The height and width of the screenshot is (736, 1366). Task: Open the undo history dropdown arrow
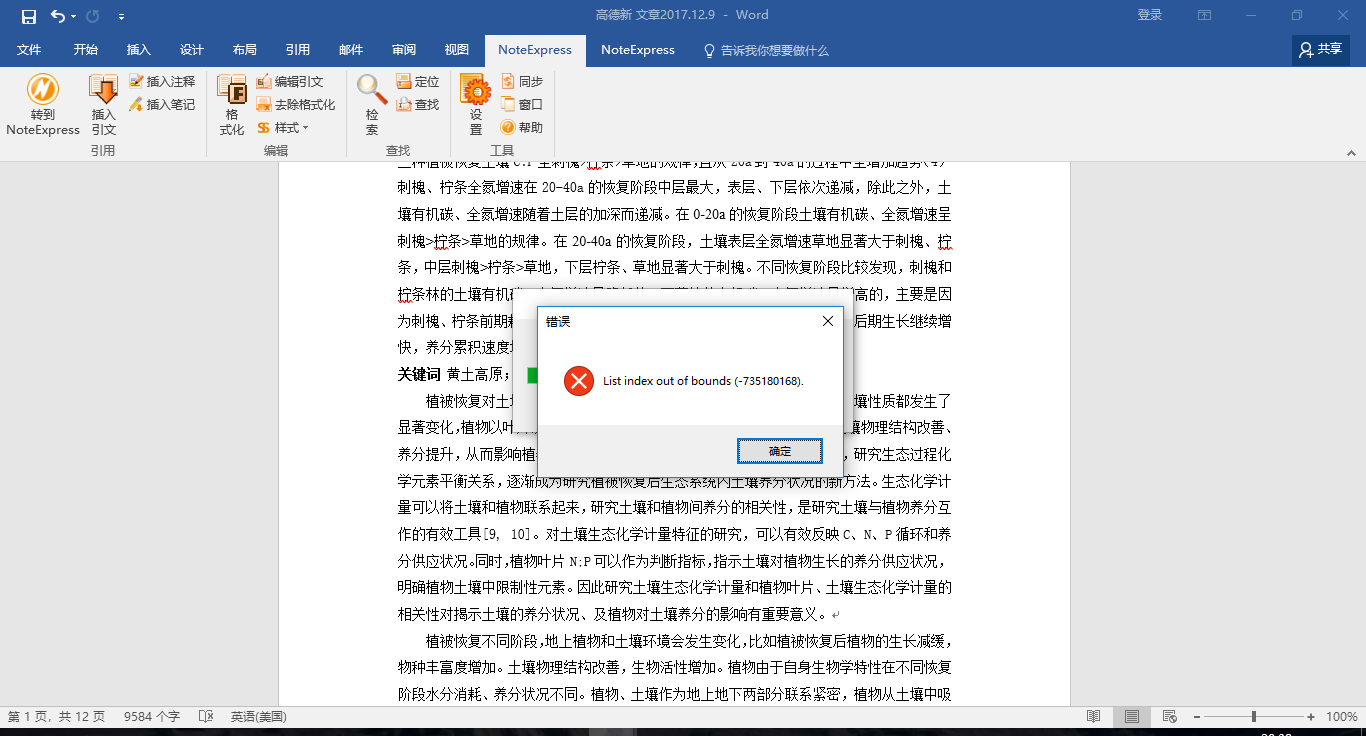tap(76, 16)
